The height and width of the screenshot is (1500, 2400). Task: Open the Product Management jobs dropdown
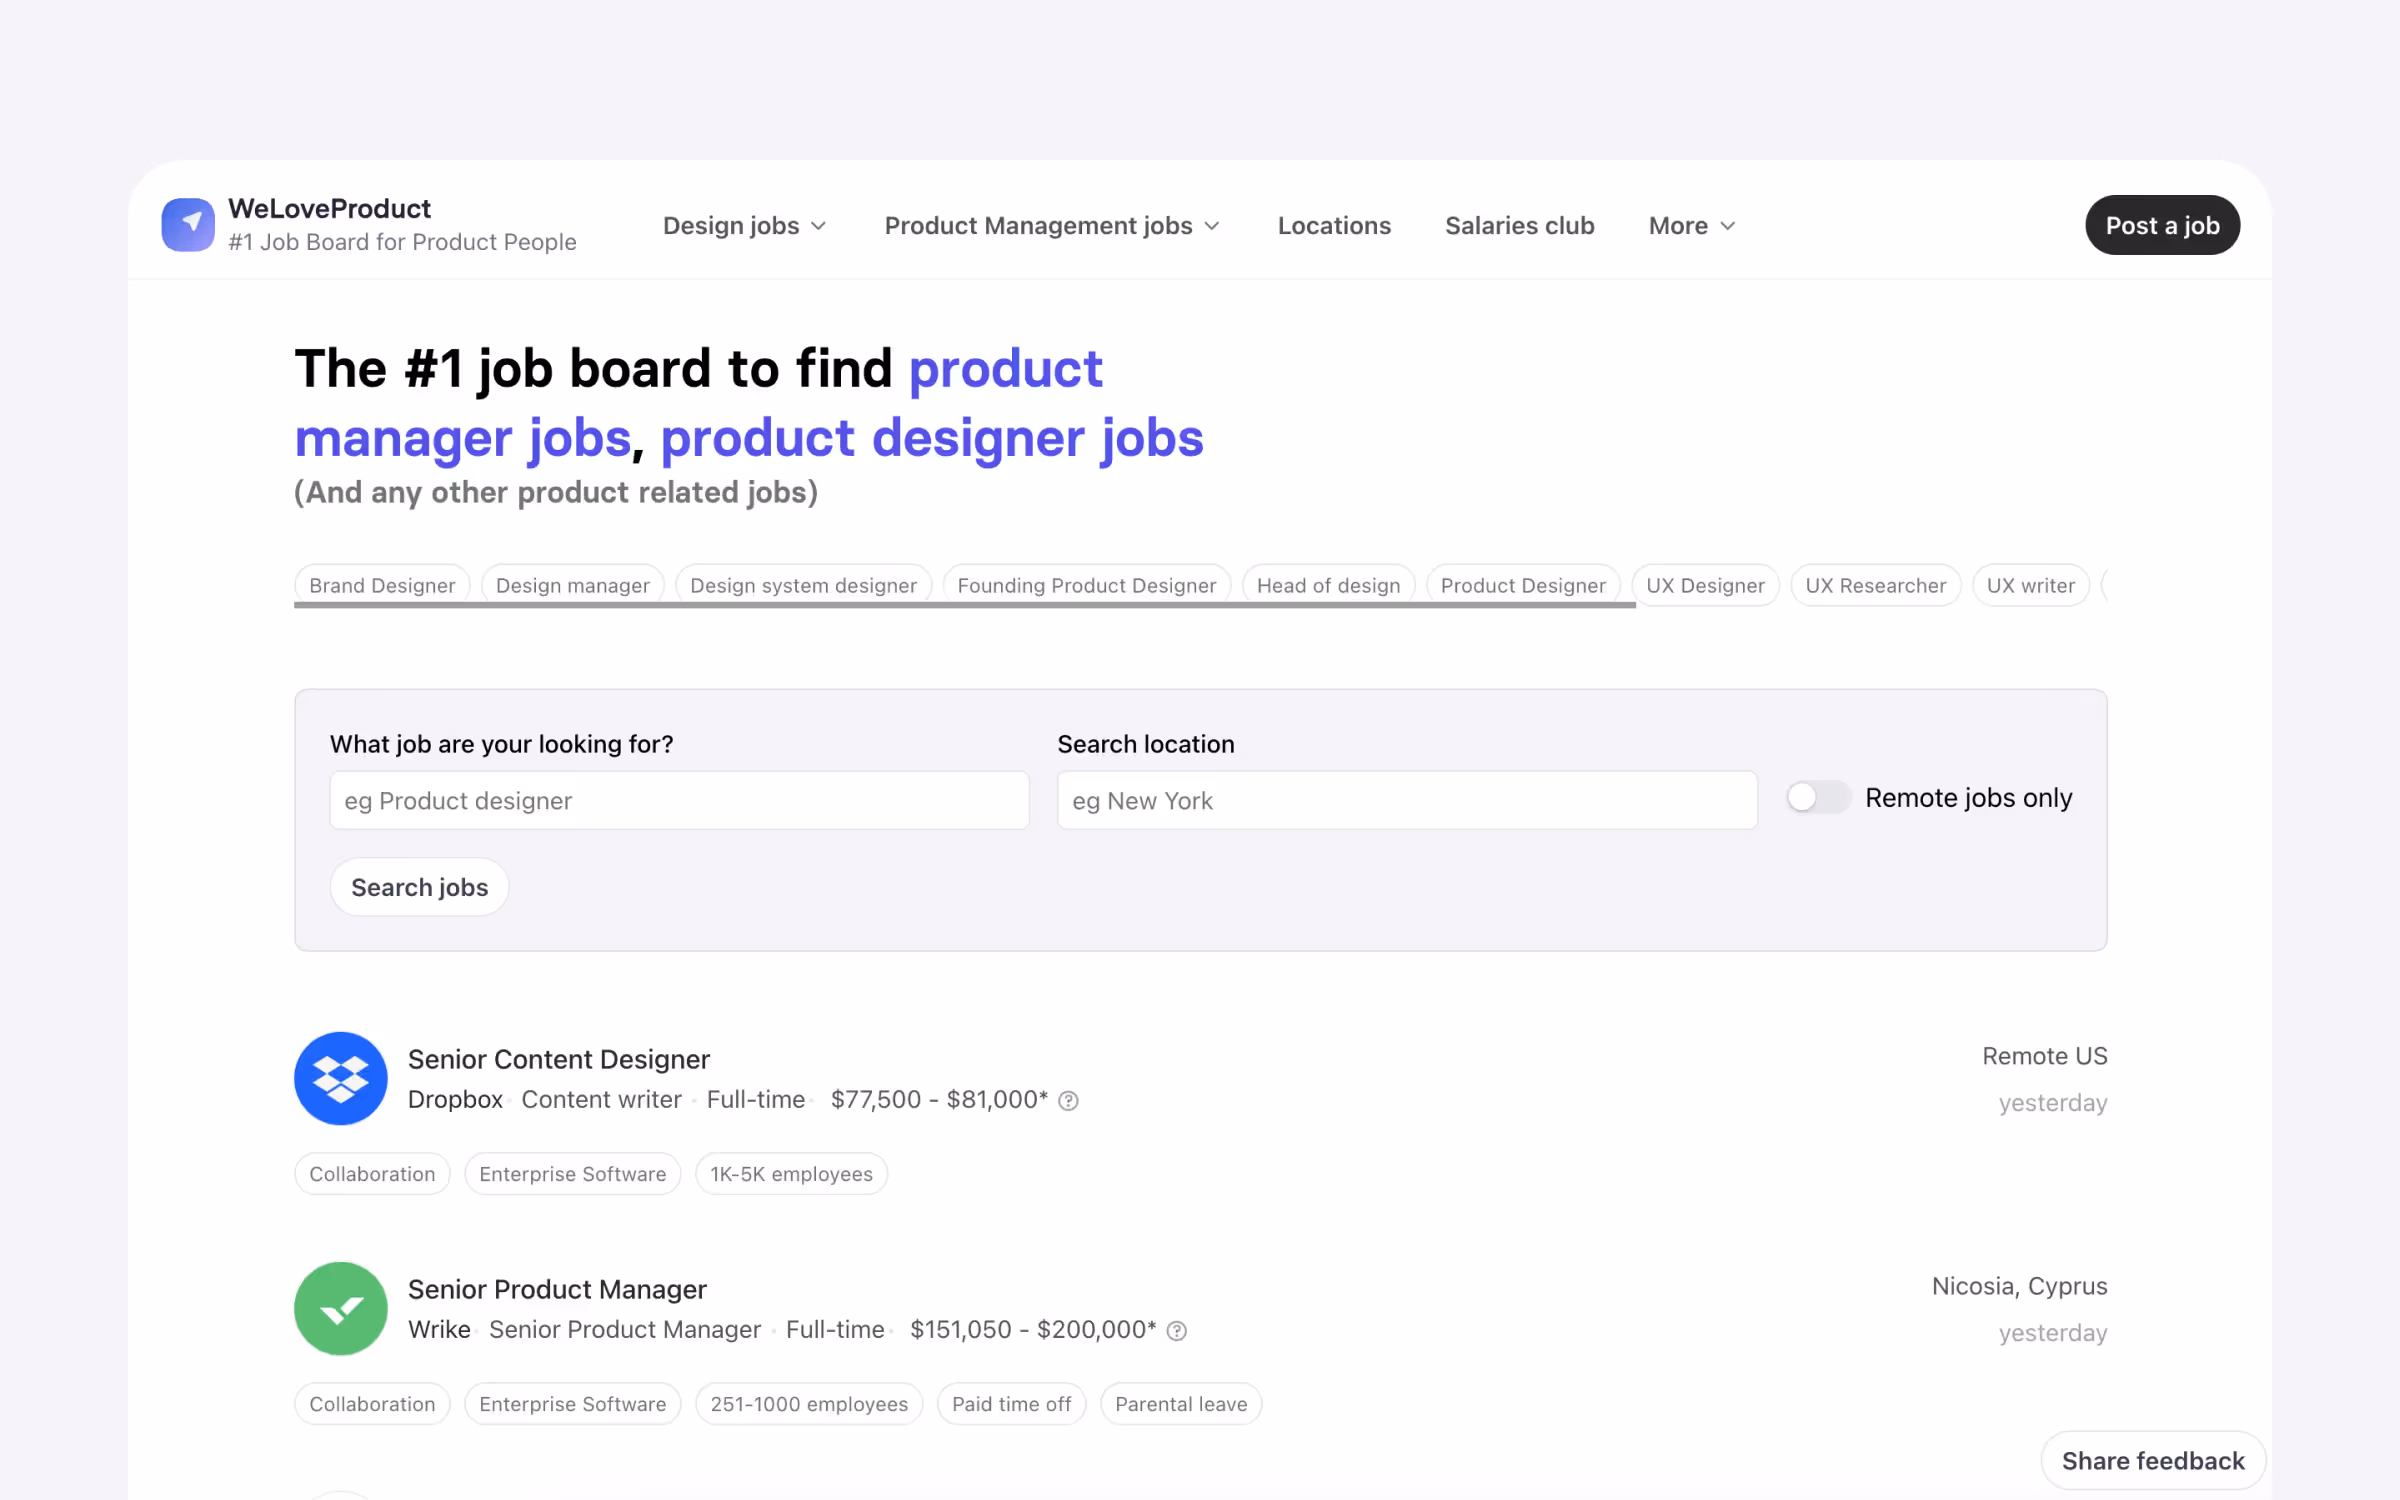pos(1051,225)
